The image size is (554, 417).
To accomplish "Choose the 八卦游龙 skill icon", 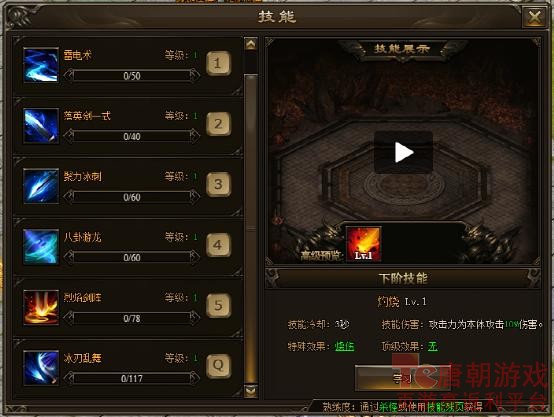I will tap(41, 246).
